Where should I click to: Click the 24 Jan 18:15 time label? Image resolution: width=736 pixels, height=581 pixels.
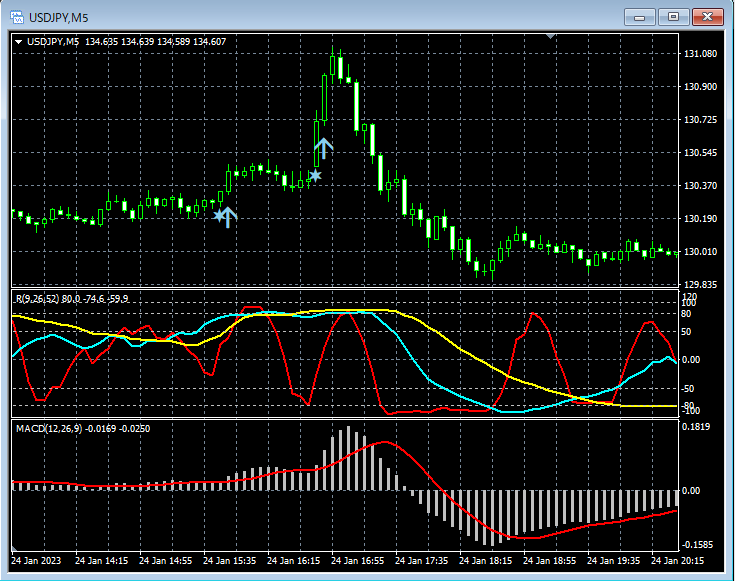[x=485, y=560]
